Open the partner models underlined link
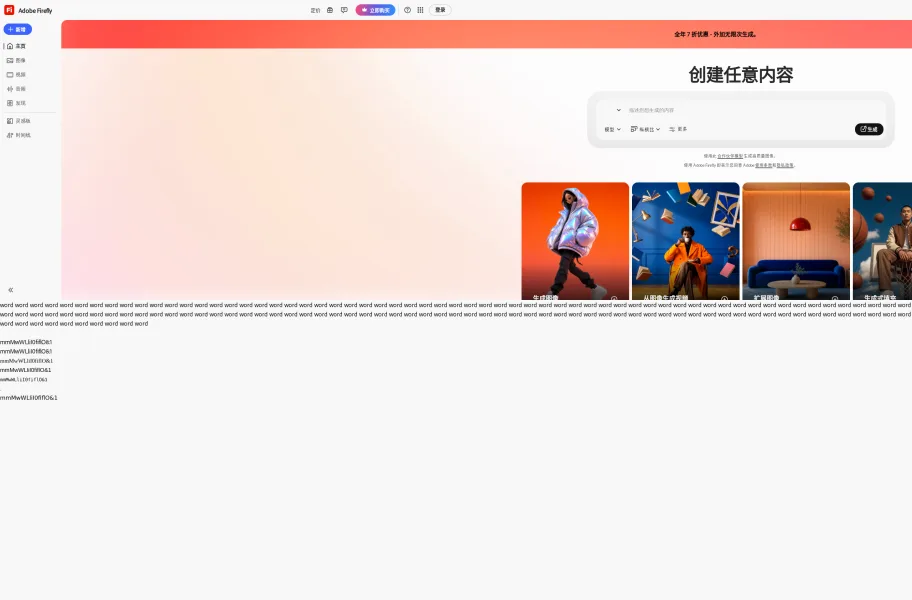Screen dimensions: 912x600 [x=730, y=156]
